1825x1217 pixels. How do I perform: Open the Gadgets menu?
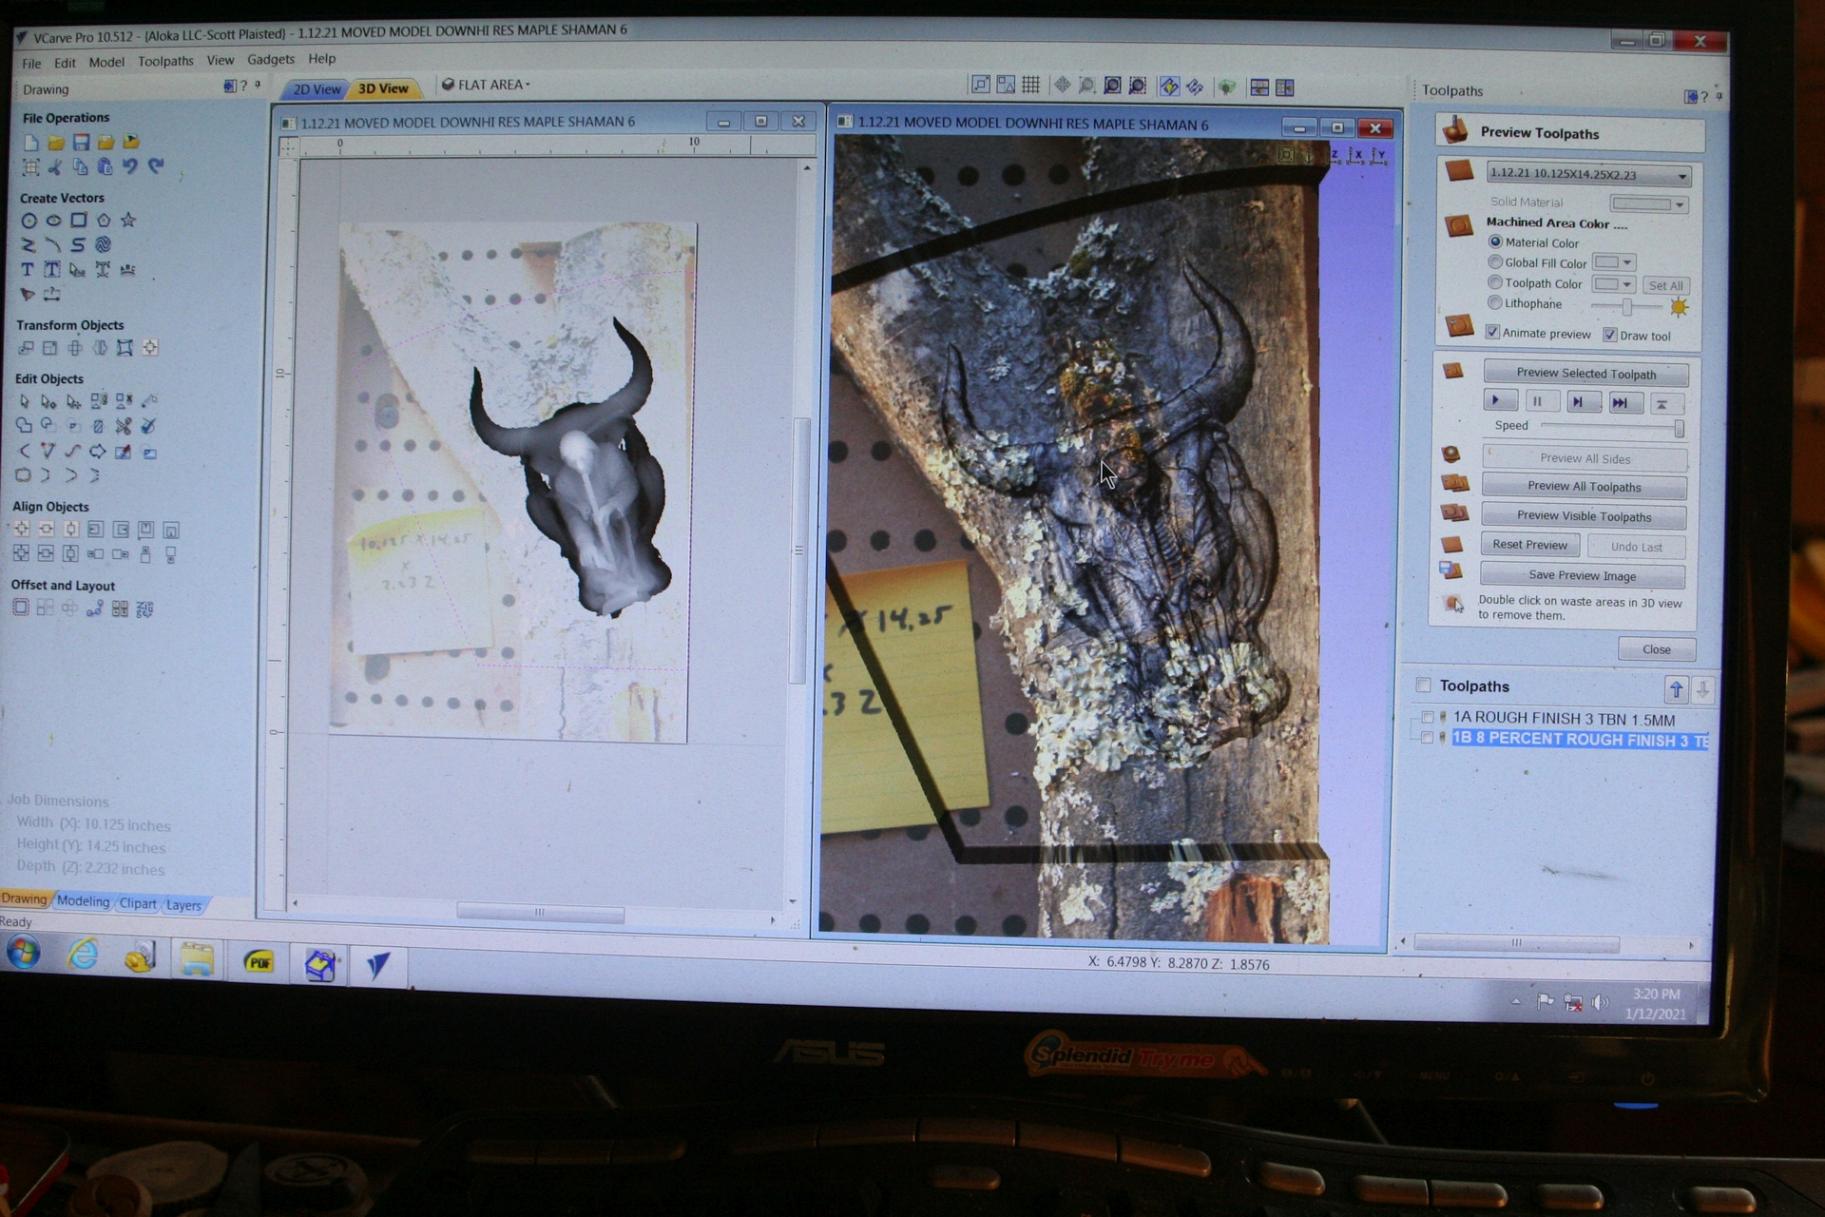(x=270, y=60)
